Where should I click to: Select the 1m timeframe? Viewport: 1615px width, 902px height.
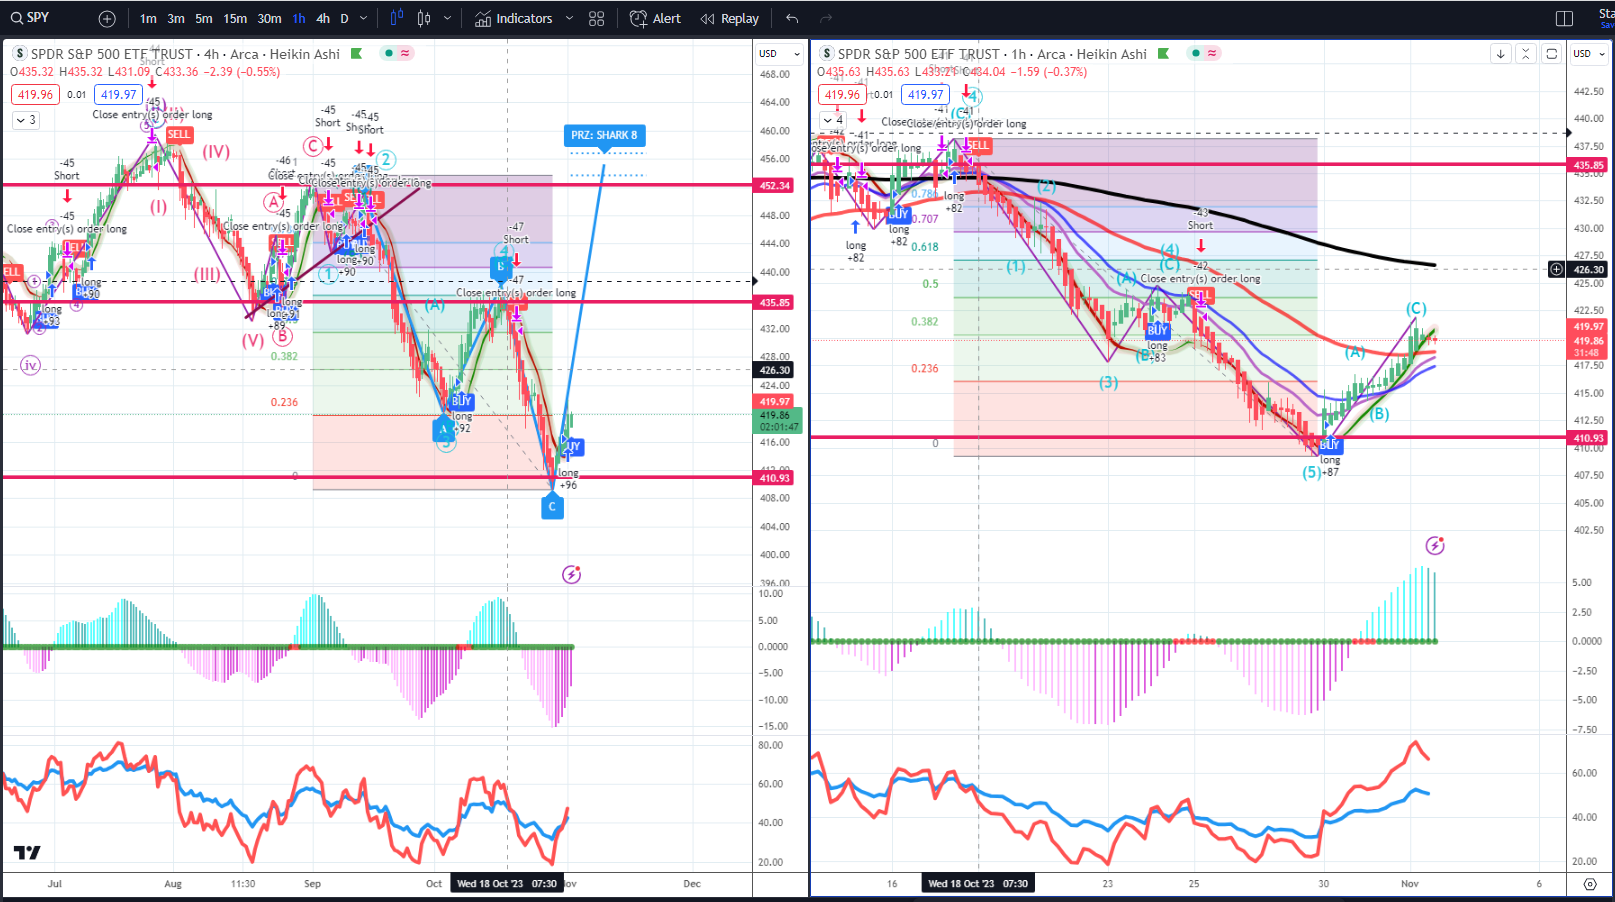(148, 19)
